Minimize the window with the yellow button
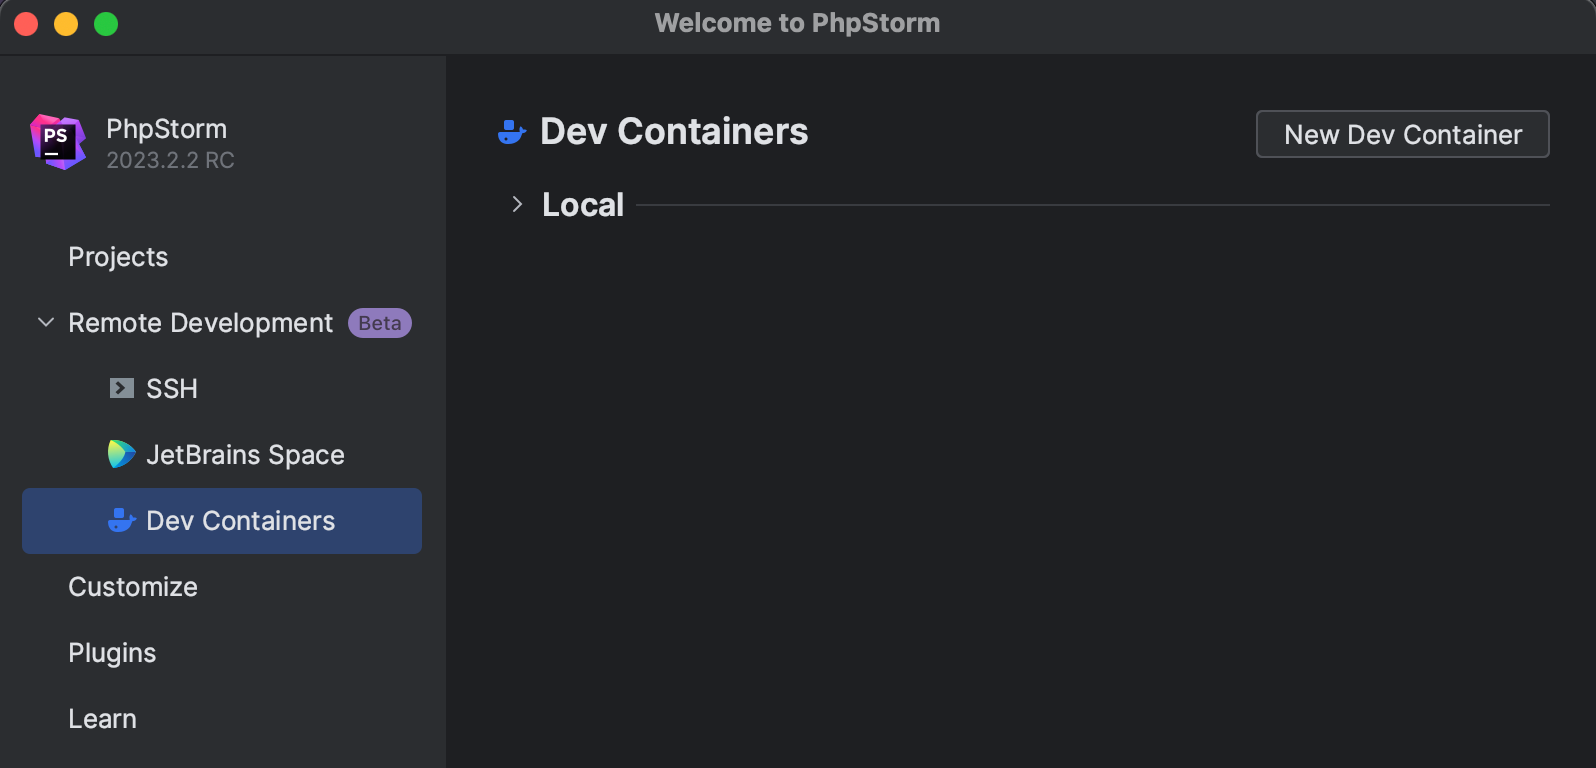The height and width of the screenshot is (768, 1596). [66, 24]
